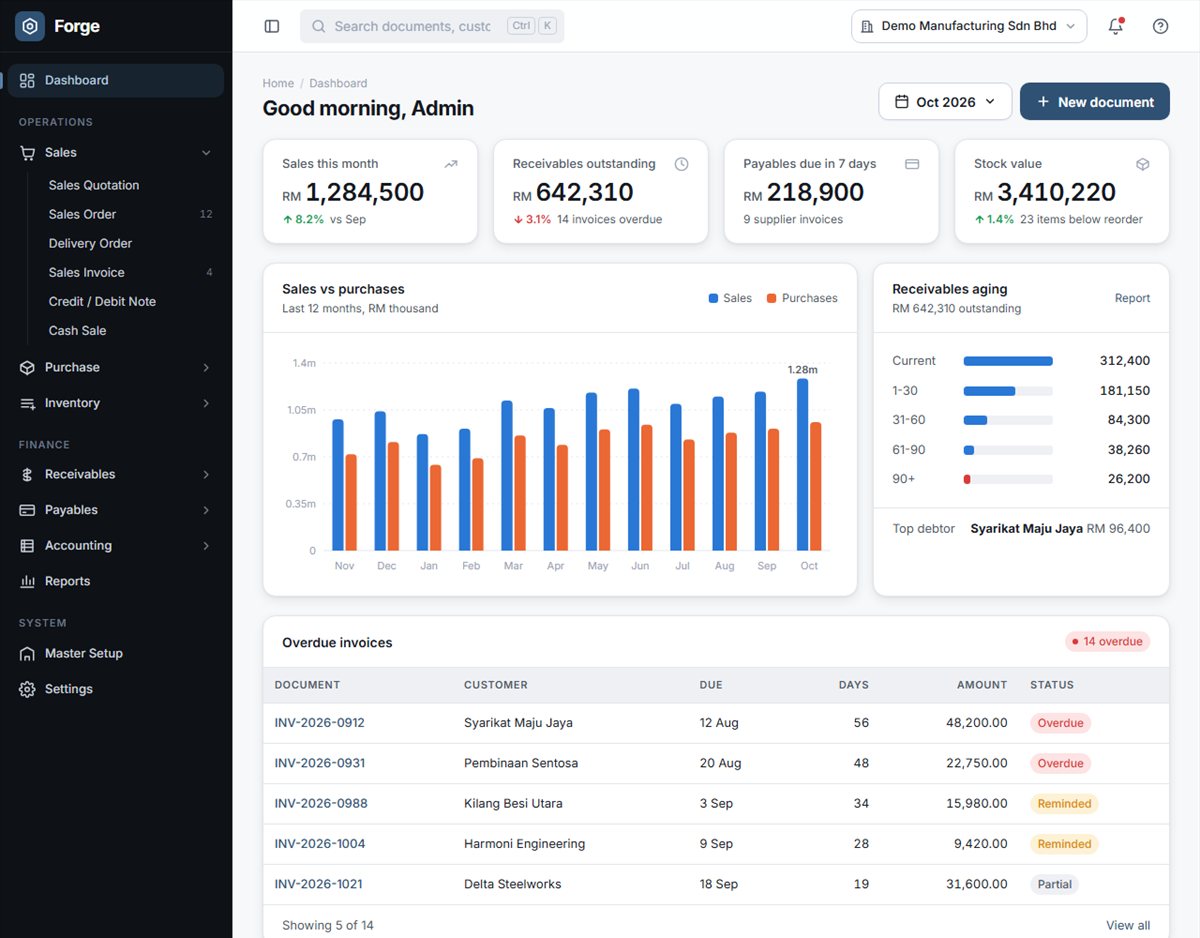Click the card icon on Payables due
Viewport: 1200px width, 938px height.
912,164
